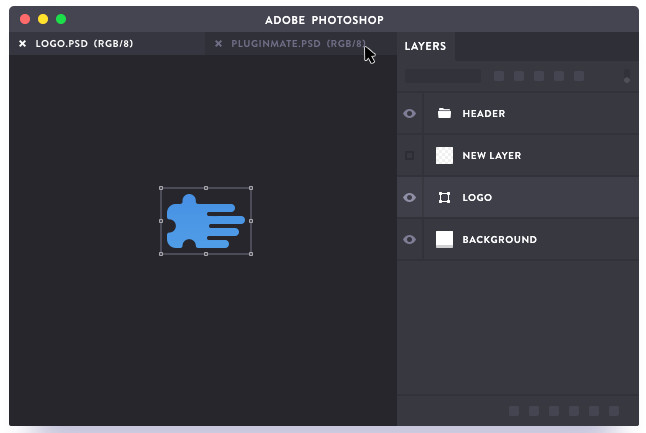Close the PLUGINMATE.PSD document tab
The width and height of the screenshot is (646, 433).
coord(218,43)
